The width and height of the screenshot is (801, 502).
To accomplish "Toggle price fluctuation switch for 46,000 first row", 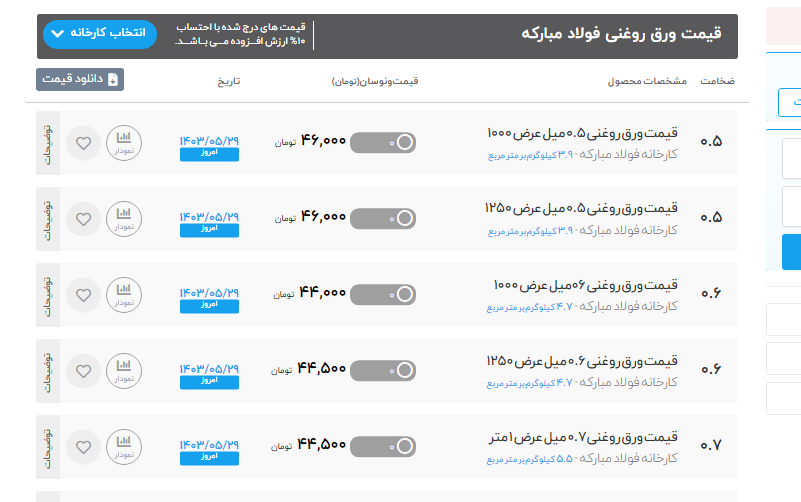I will (383, 142).
